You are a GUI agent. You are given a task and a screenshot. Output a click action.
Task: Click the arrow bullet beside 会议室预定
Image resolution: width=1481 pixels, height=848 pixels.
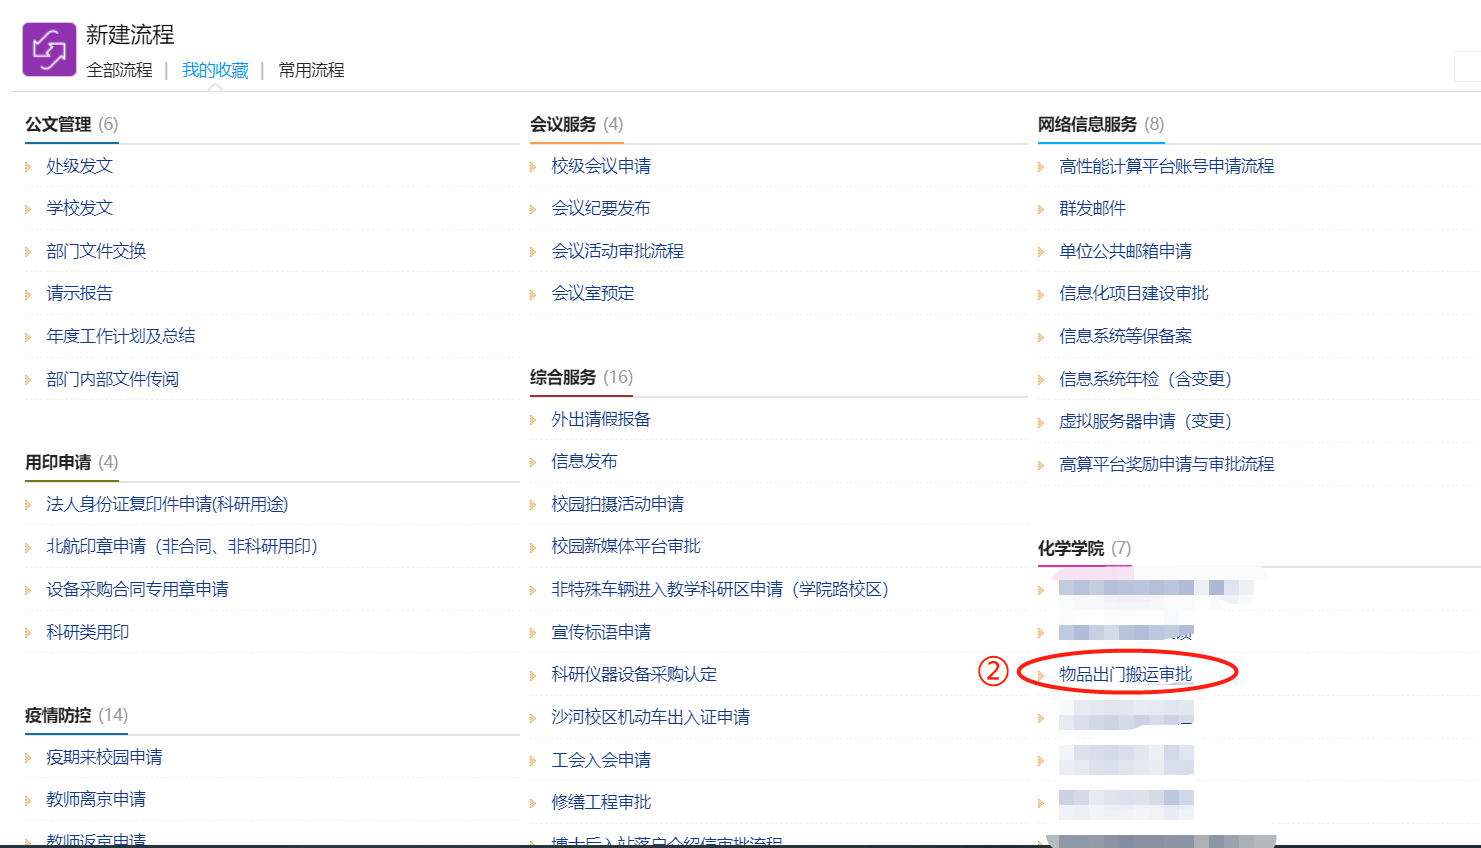click(x=533, y=294)
